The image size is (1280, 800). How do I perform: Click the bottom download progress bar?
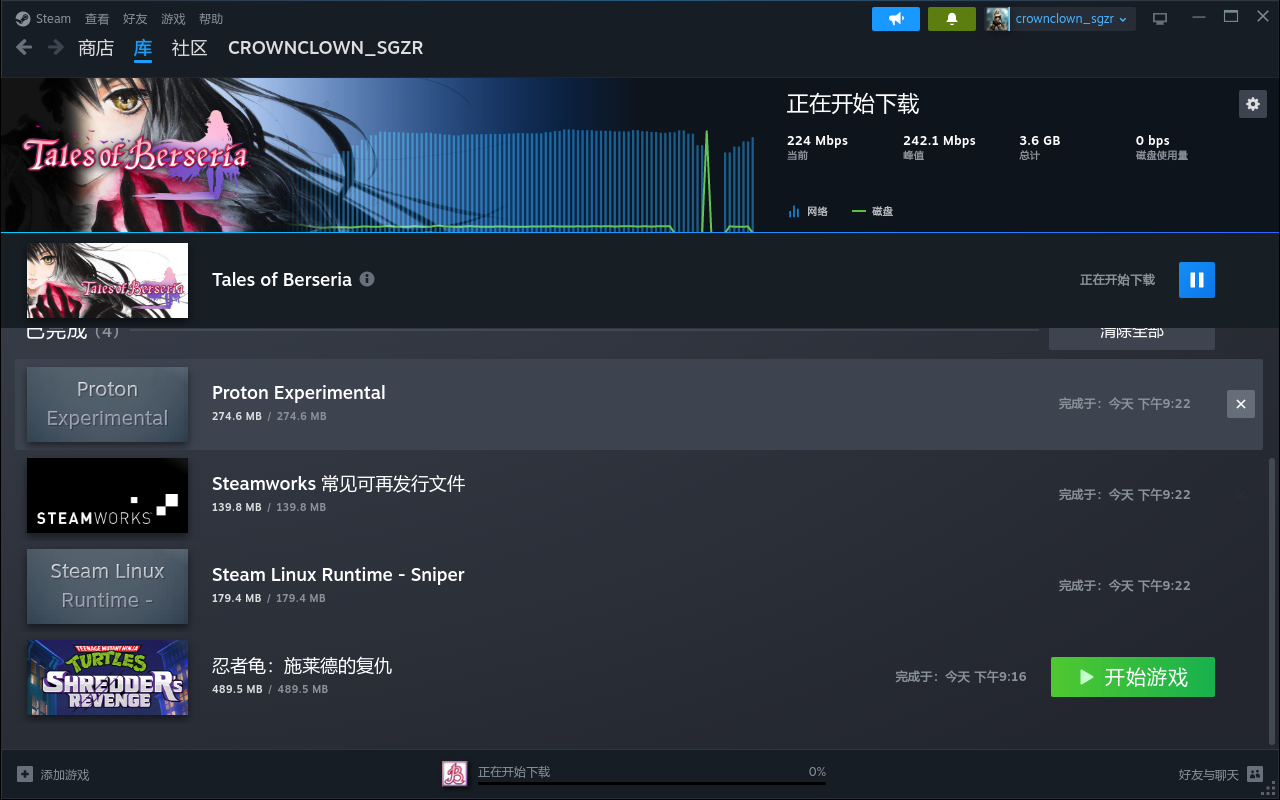coord(652,783)
